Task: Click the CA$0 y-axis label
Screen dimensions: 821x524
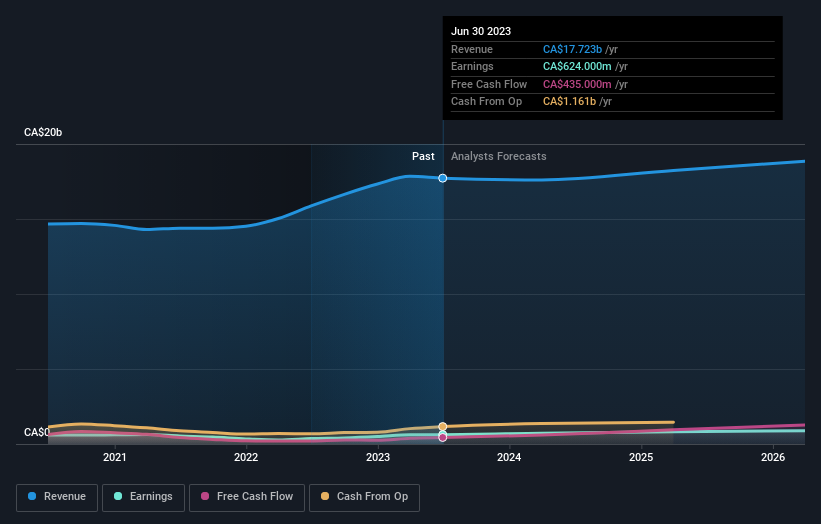Action: [37, 432]
